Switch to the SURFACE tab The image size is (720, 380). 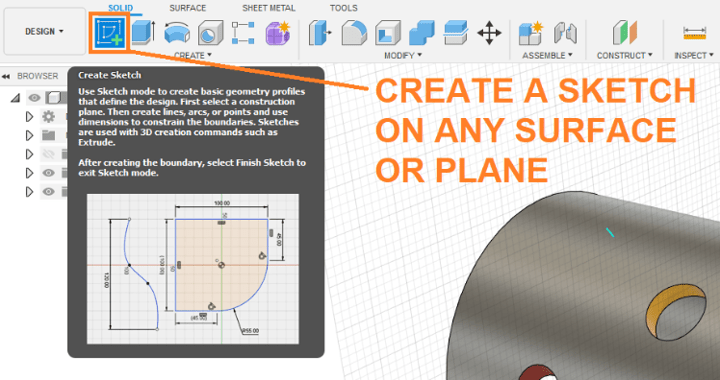click(x=187, y=8)
